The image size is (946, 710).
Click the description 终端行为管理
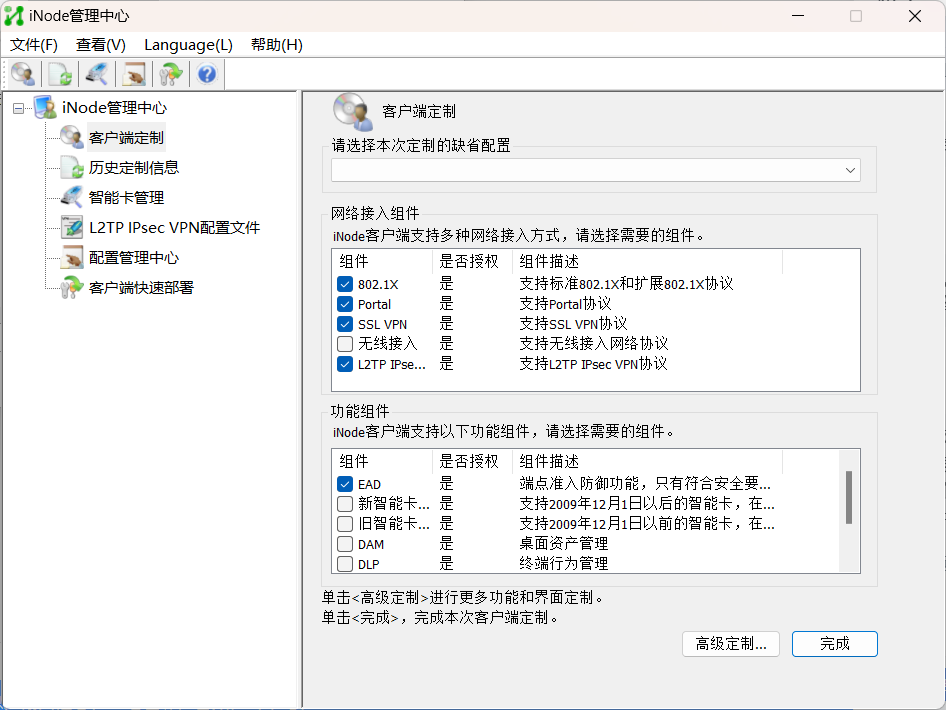[x=563, y=563]
